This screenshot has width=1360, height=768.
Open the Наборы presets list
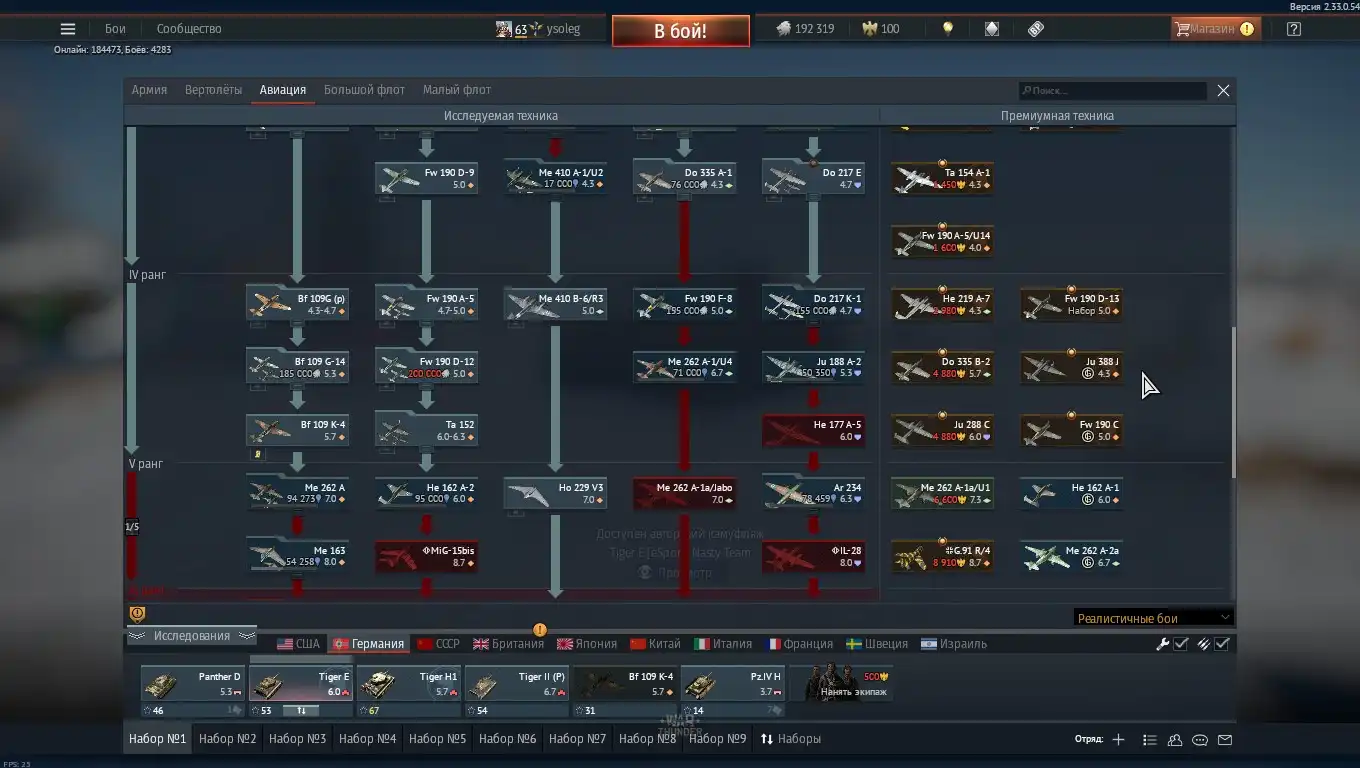point(791,739)
